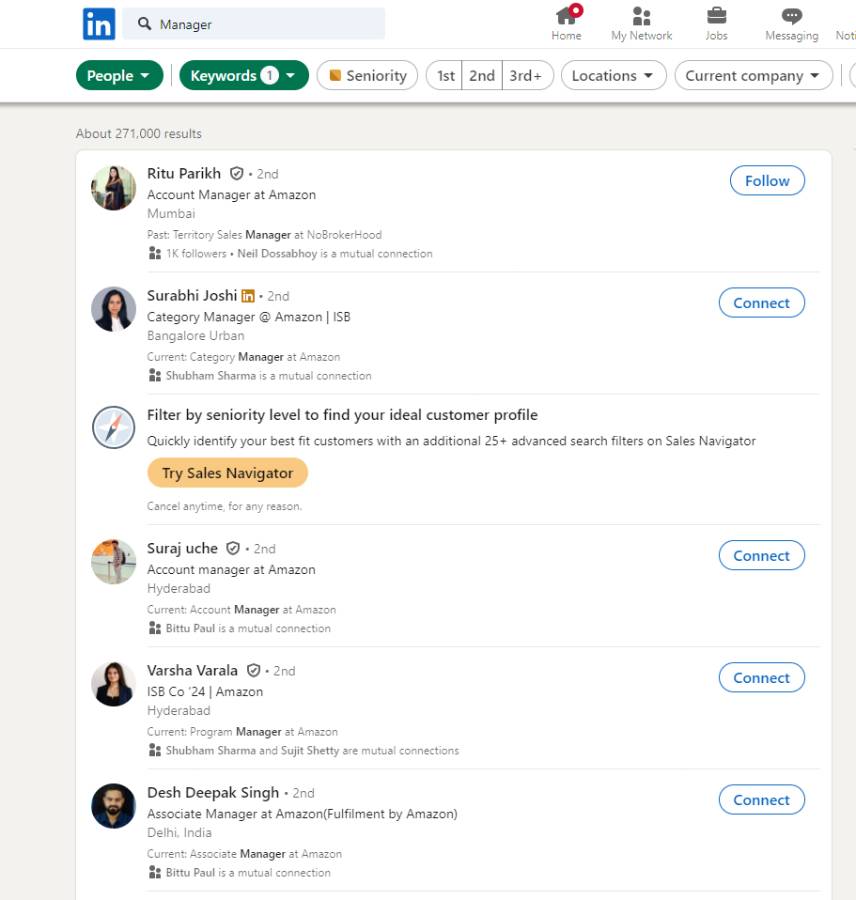Connect with Suraj uche
856x900 pixels.
(x=761, y=556)
